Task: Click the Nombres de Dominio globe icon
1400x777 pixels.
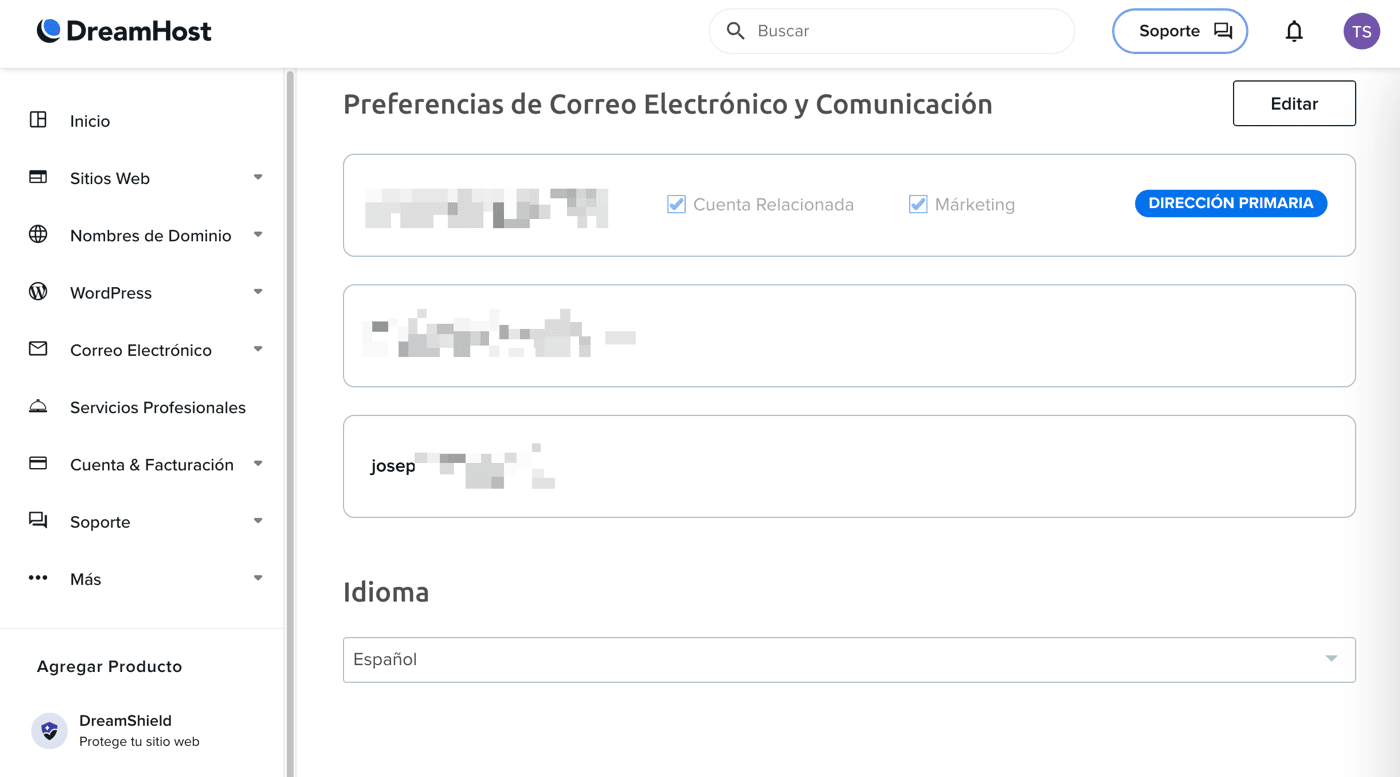Action: pos(38,234)
